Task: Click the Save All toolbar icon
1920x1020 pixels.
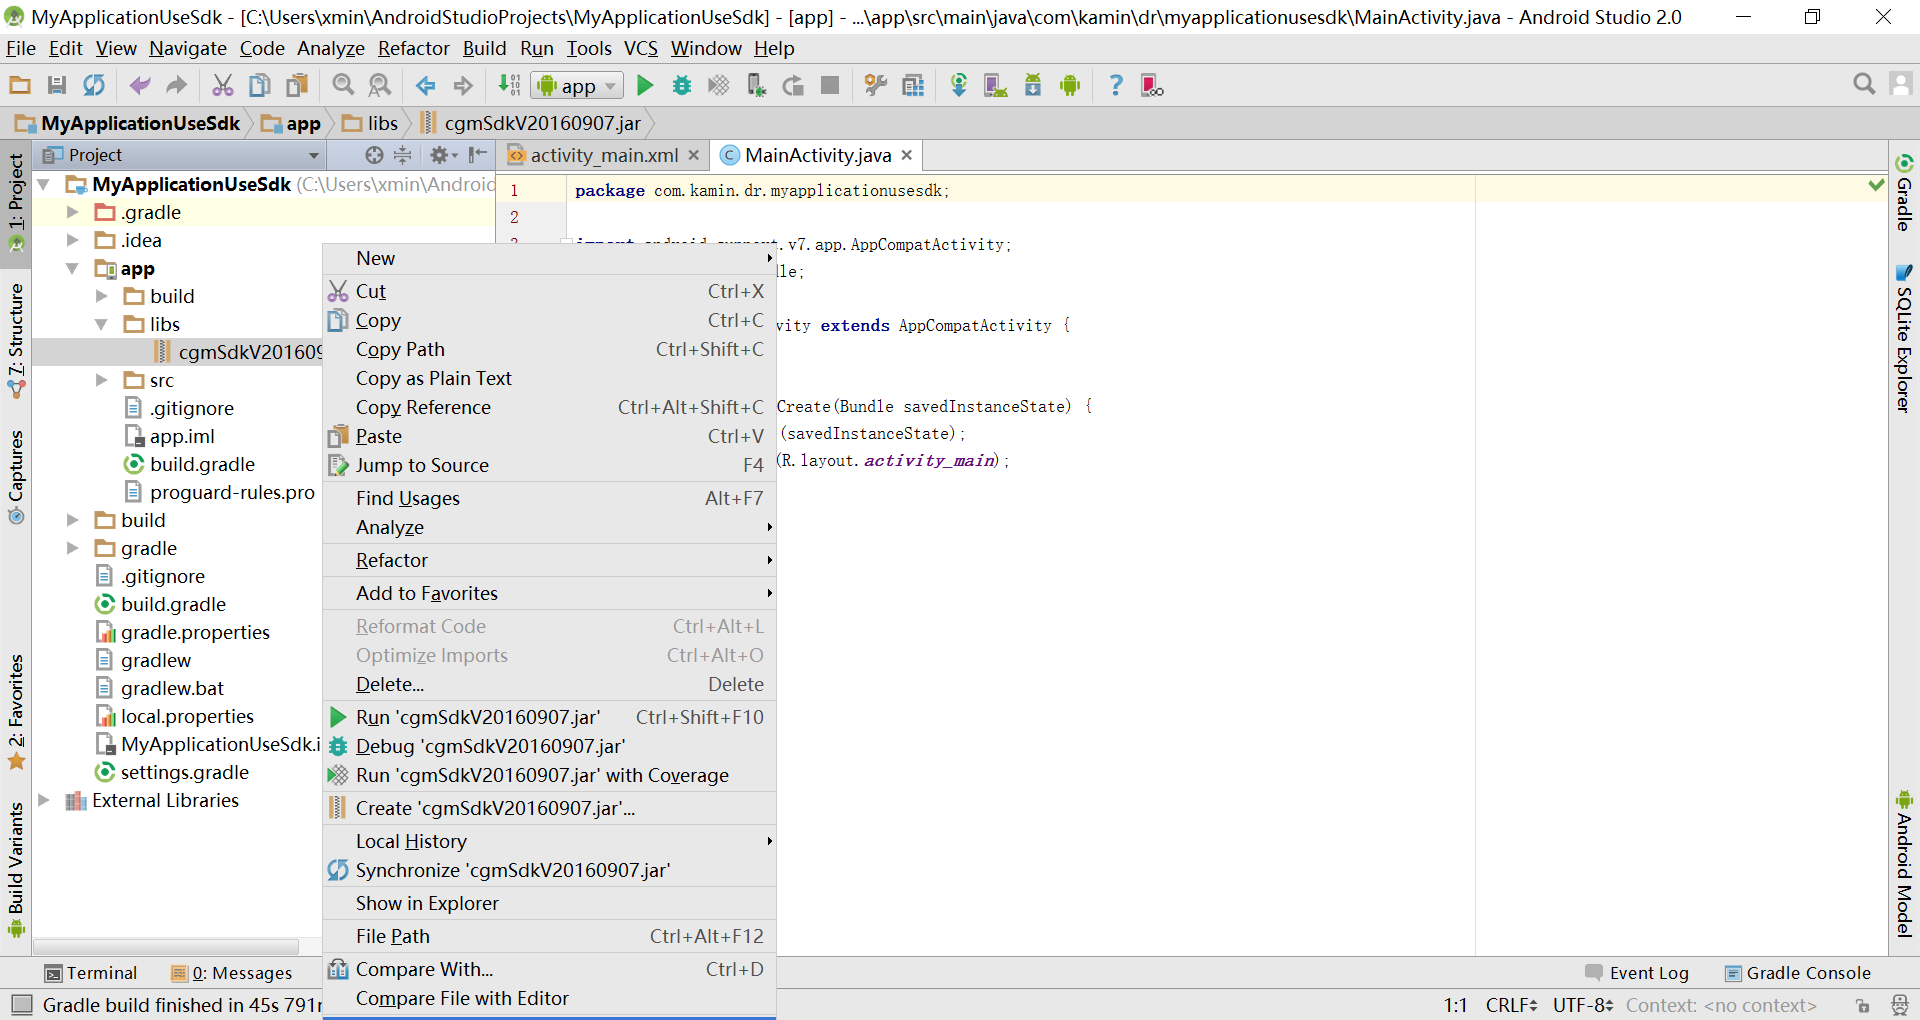Action: [57, 86]
